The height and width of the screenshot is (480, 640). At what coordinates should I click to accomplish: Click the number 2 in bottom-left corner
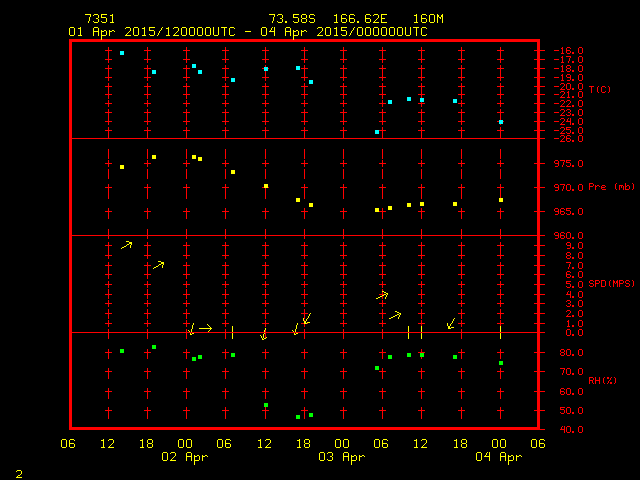click(18, 472)
